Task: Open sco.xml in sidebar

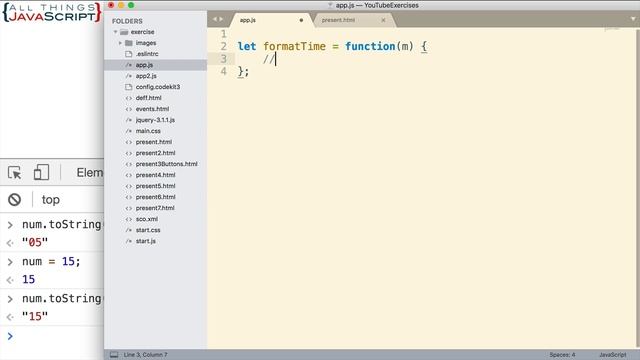Action: click(147, 219)
